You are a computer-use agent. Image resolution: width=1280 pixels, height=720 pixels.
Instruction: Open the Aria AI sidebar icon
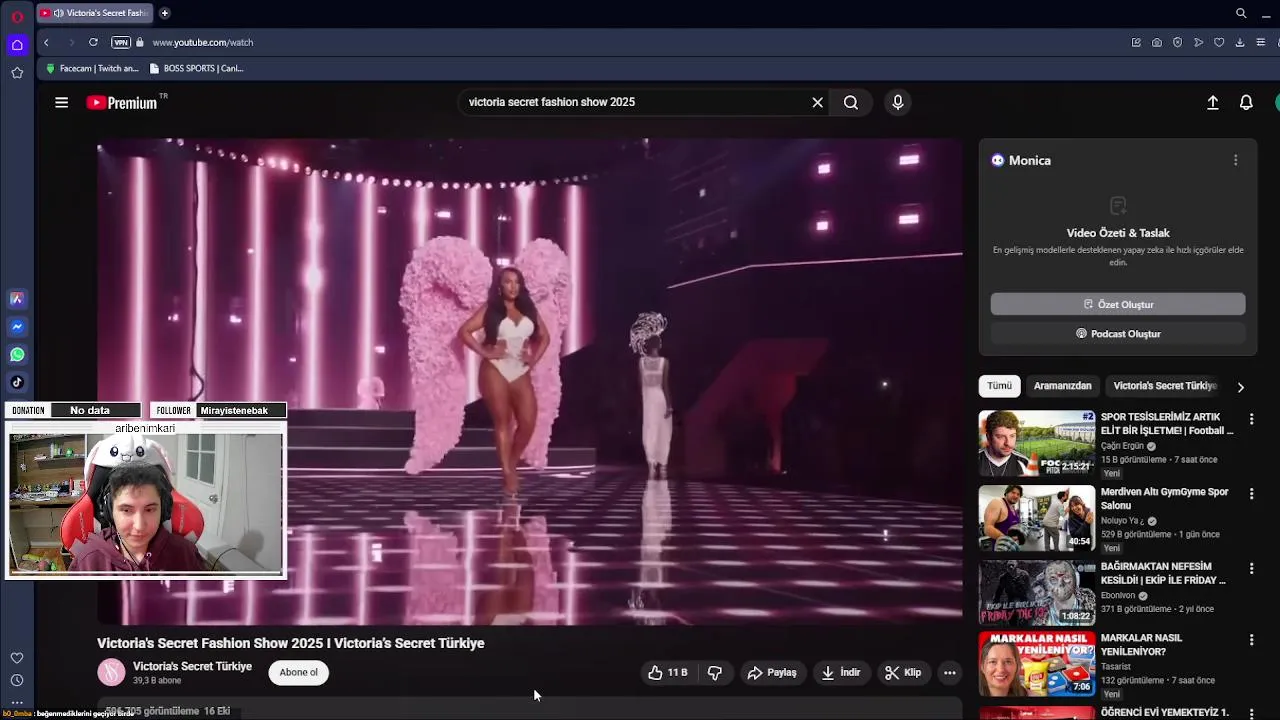17,299
